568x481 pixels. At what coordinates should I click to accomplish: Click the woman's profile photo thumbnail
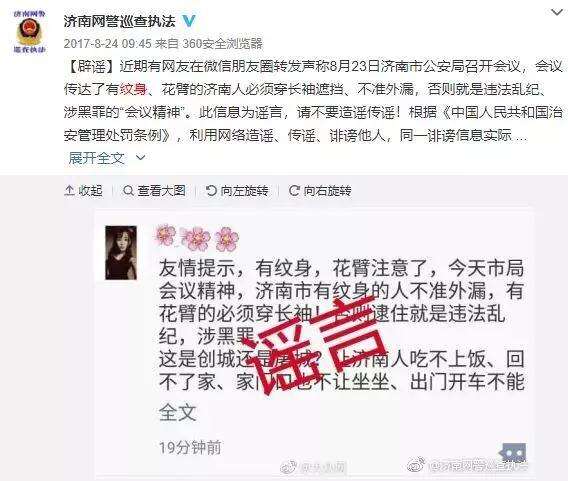tap(121, 253)
